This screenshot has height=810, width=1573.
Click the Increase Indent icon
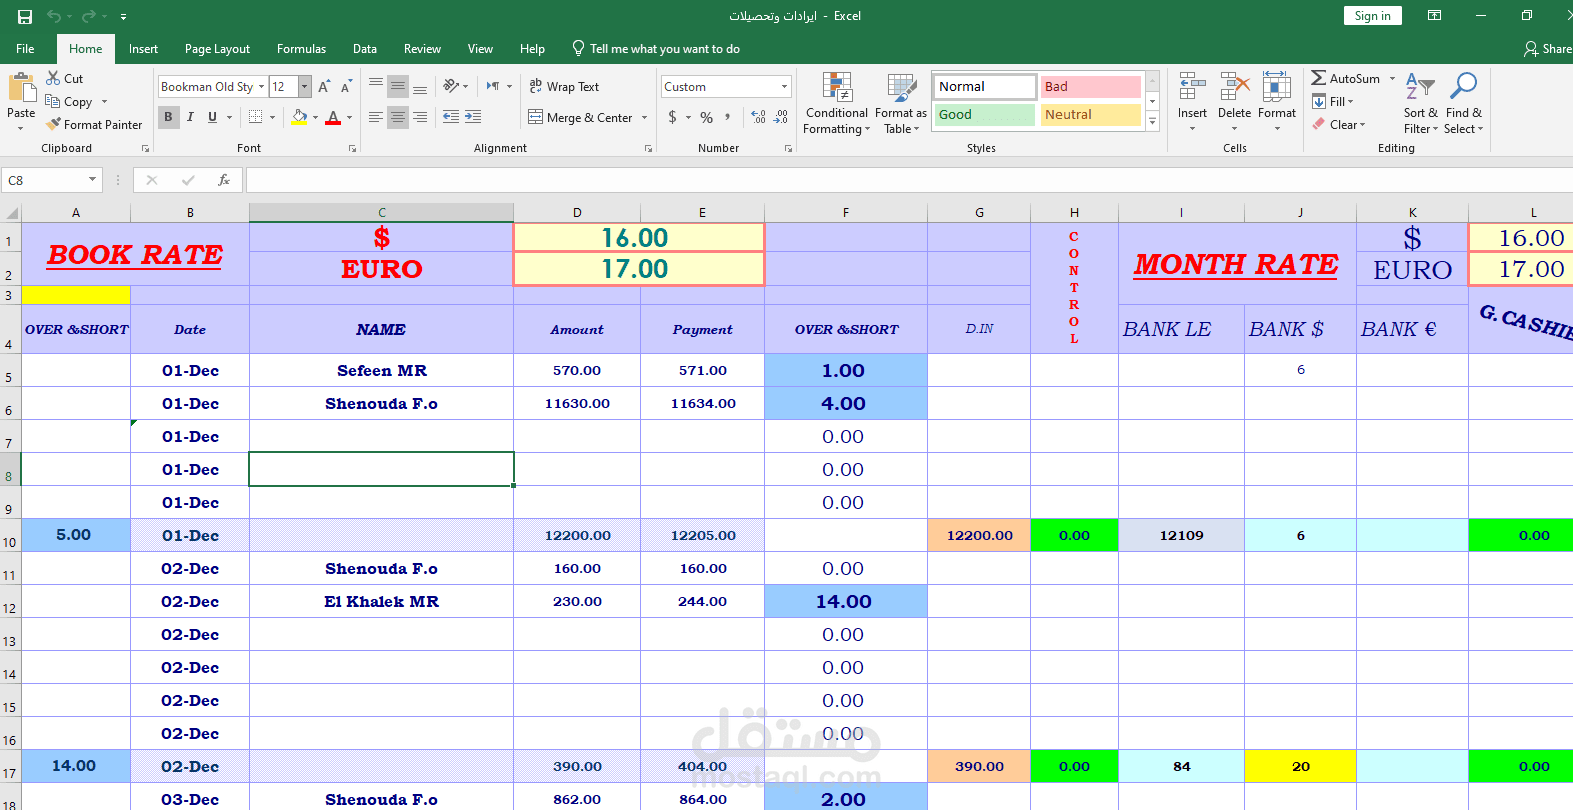[473, 117]
